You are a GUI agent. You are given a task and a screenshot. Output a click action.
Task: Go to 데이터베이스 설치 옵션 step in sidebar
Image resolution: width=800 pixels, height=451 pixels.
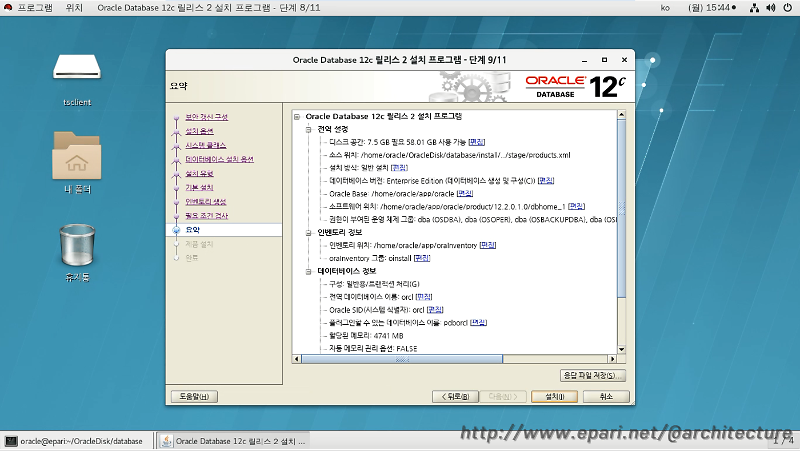219,159
